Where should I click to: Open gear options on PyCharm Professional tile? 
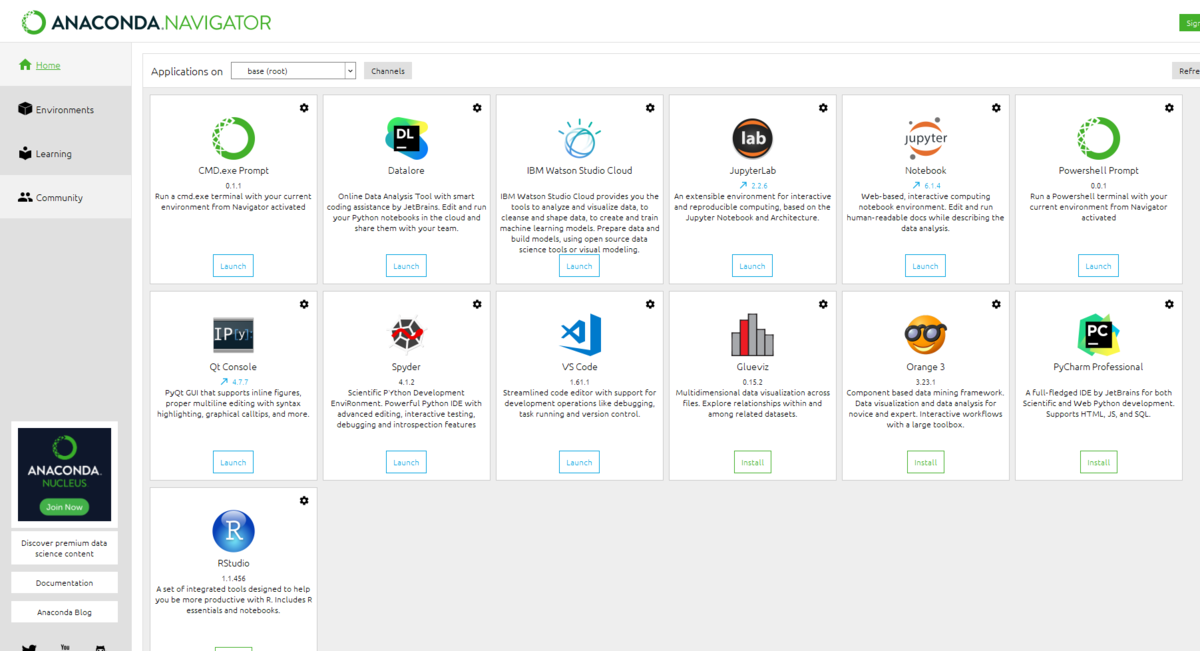coord(1169,304)
